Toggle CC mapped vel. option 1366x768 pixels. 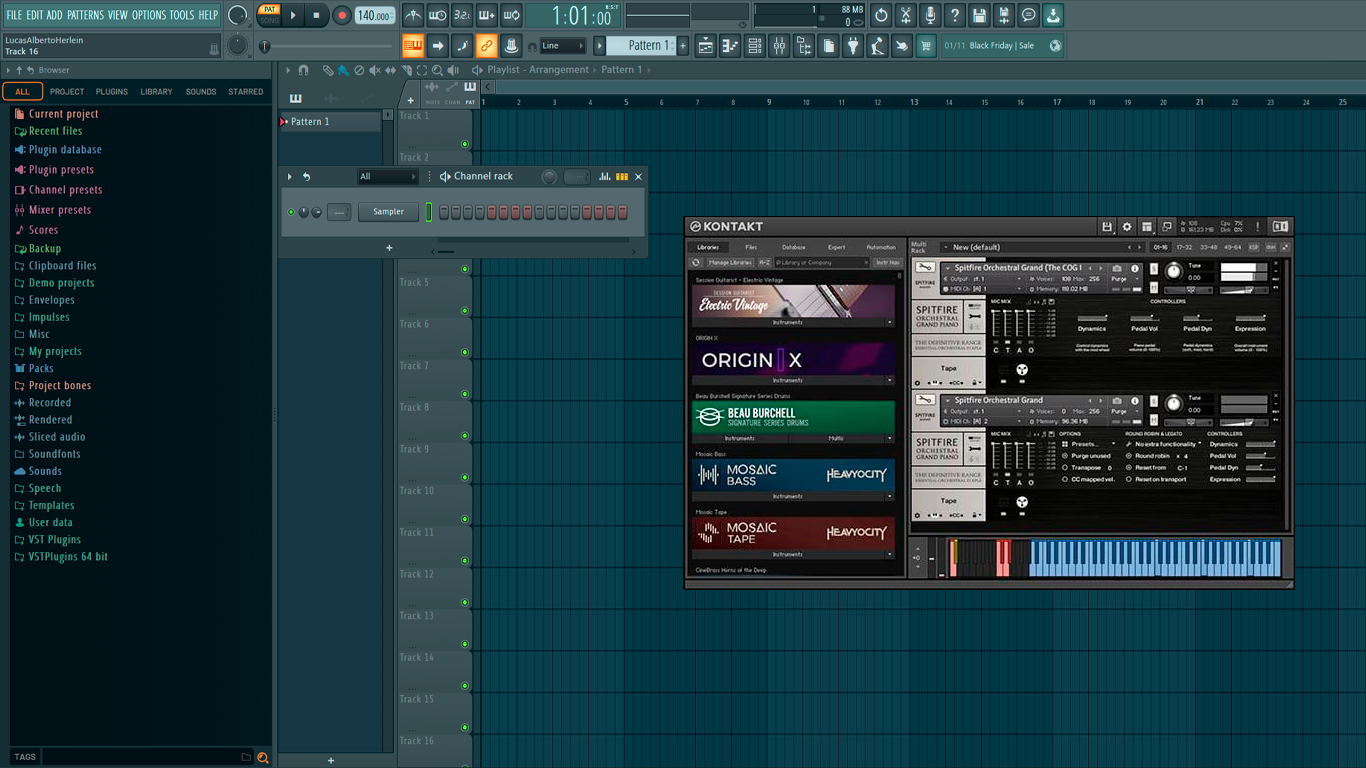pos(1065,480)
